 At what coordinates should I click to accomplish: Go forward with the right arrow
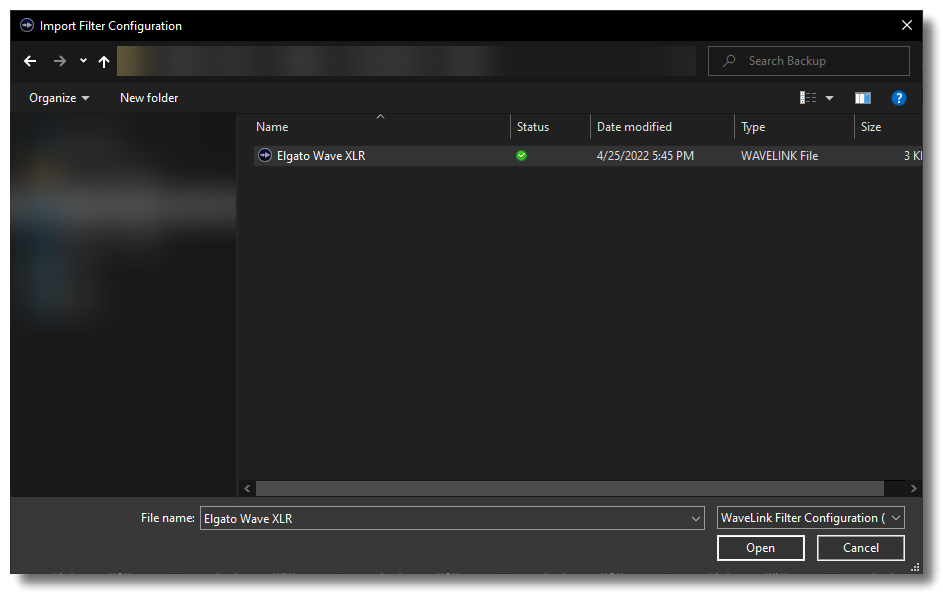click(x=60, y=61)
